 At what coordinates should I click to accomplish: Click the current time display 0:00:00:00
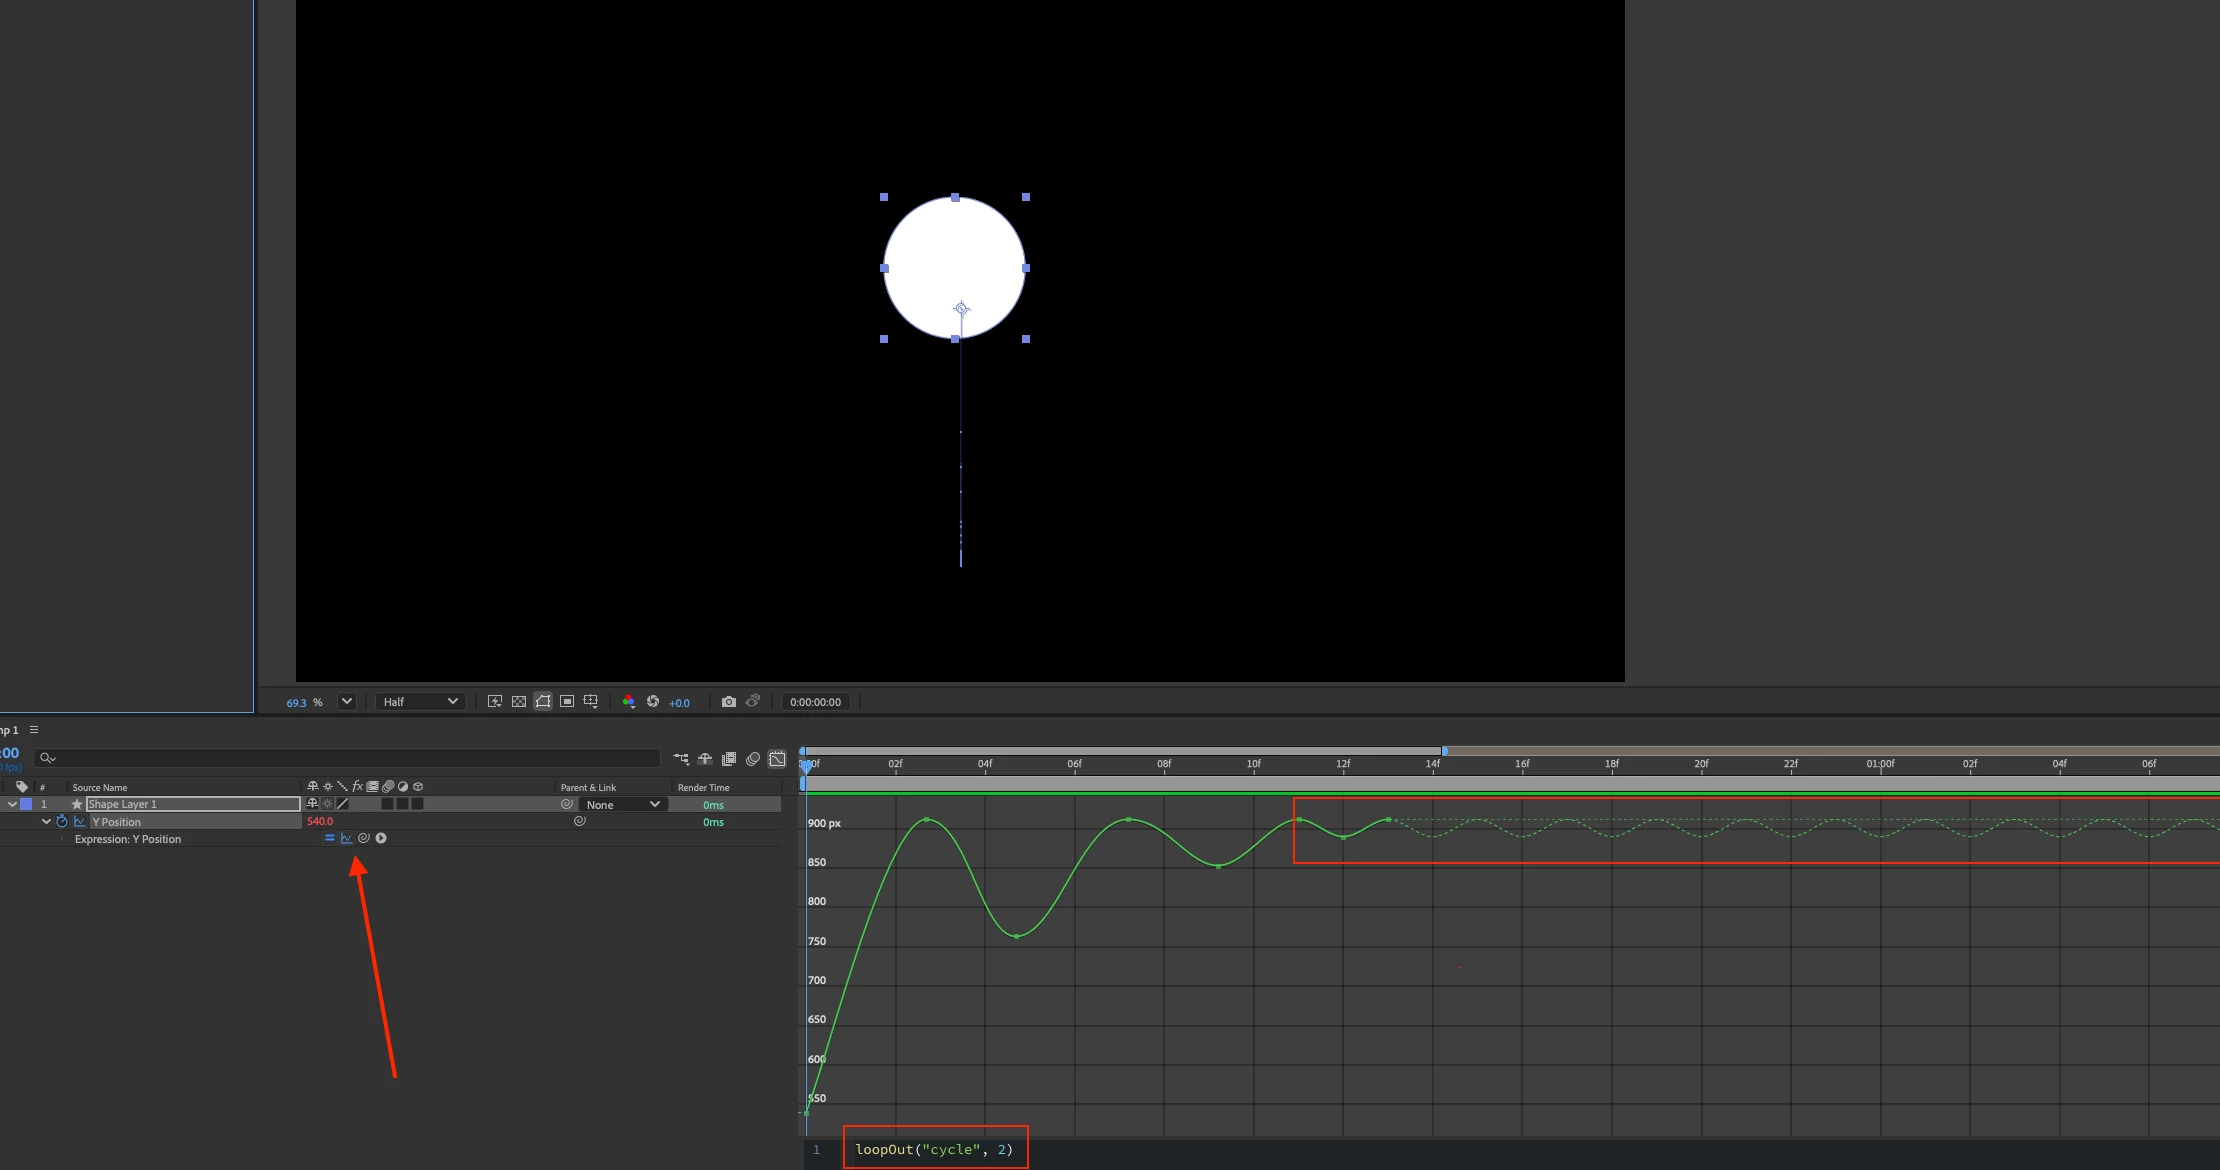(x=815, y=702)
